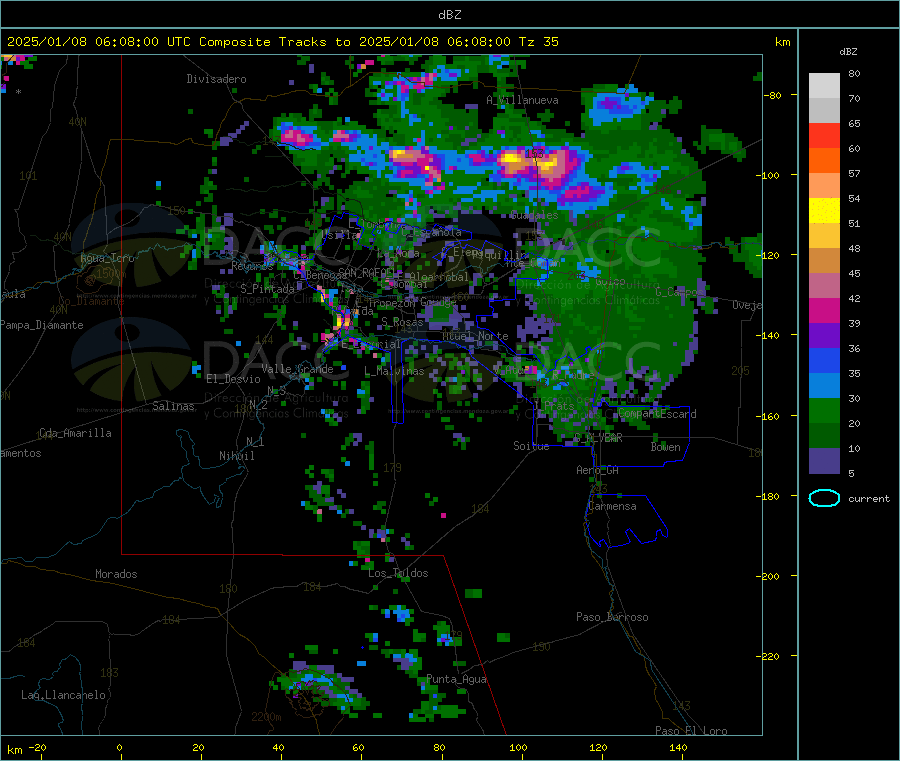Click the 'Paso_El_Loro' label
Viewport: 900px width, 761px height.
pyautogui.click(x=691, y=731)
